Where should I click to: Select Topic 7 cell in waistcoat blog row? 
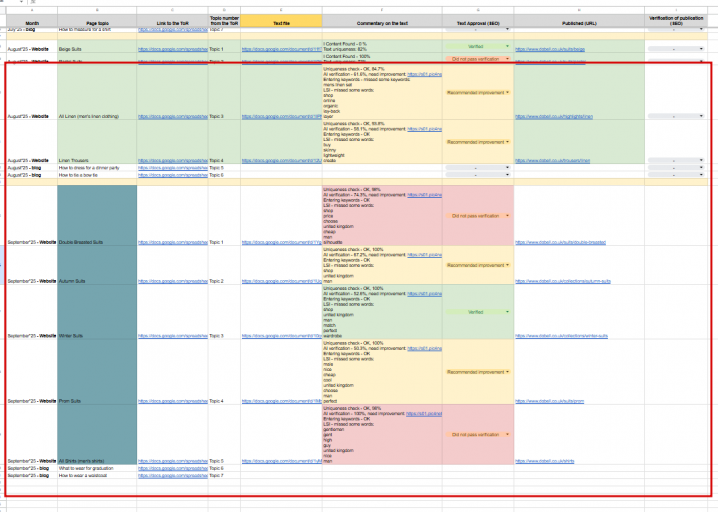tap(224, 476)
